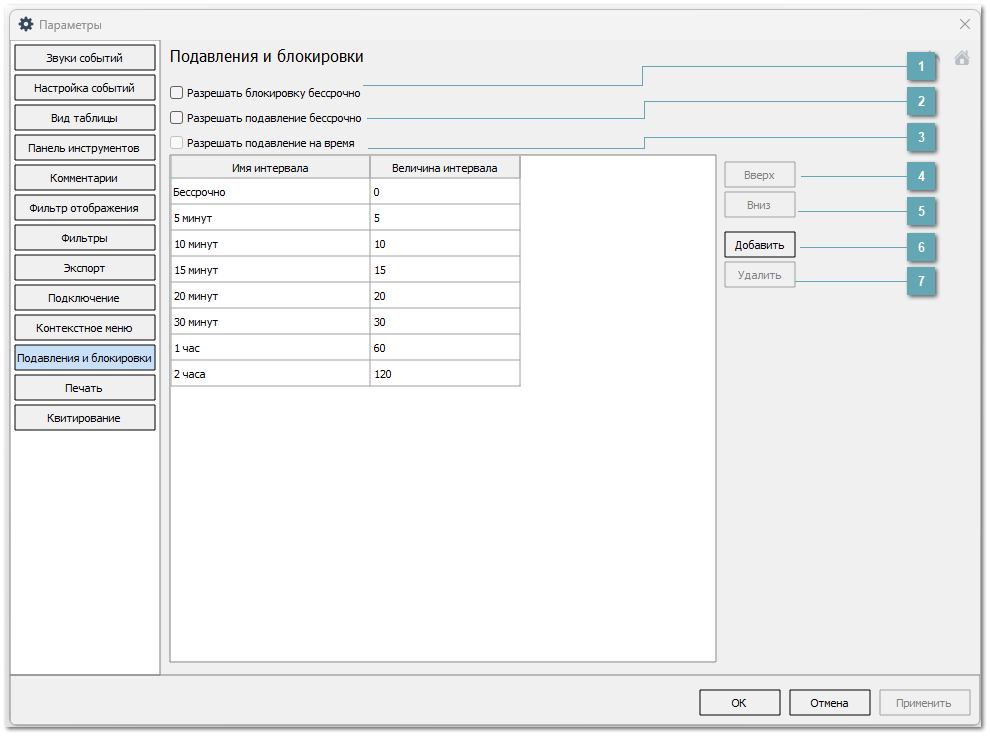Image resolution: width=990 pixels, height=736 pixels.
Task: Click 'Отмена' to cancel changes
Action: tap(829, 703)
